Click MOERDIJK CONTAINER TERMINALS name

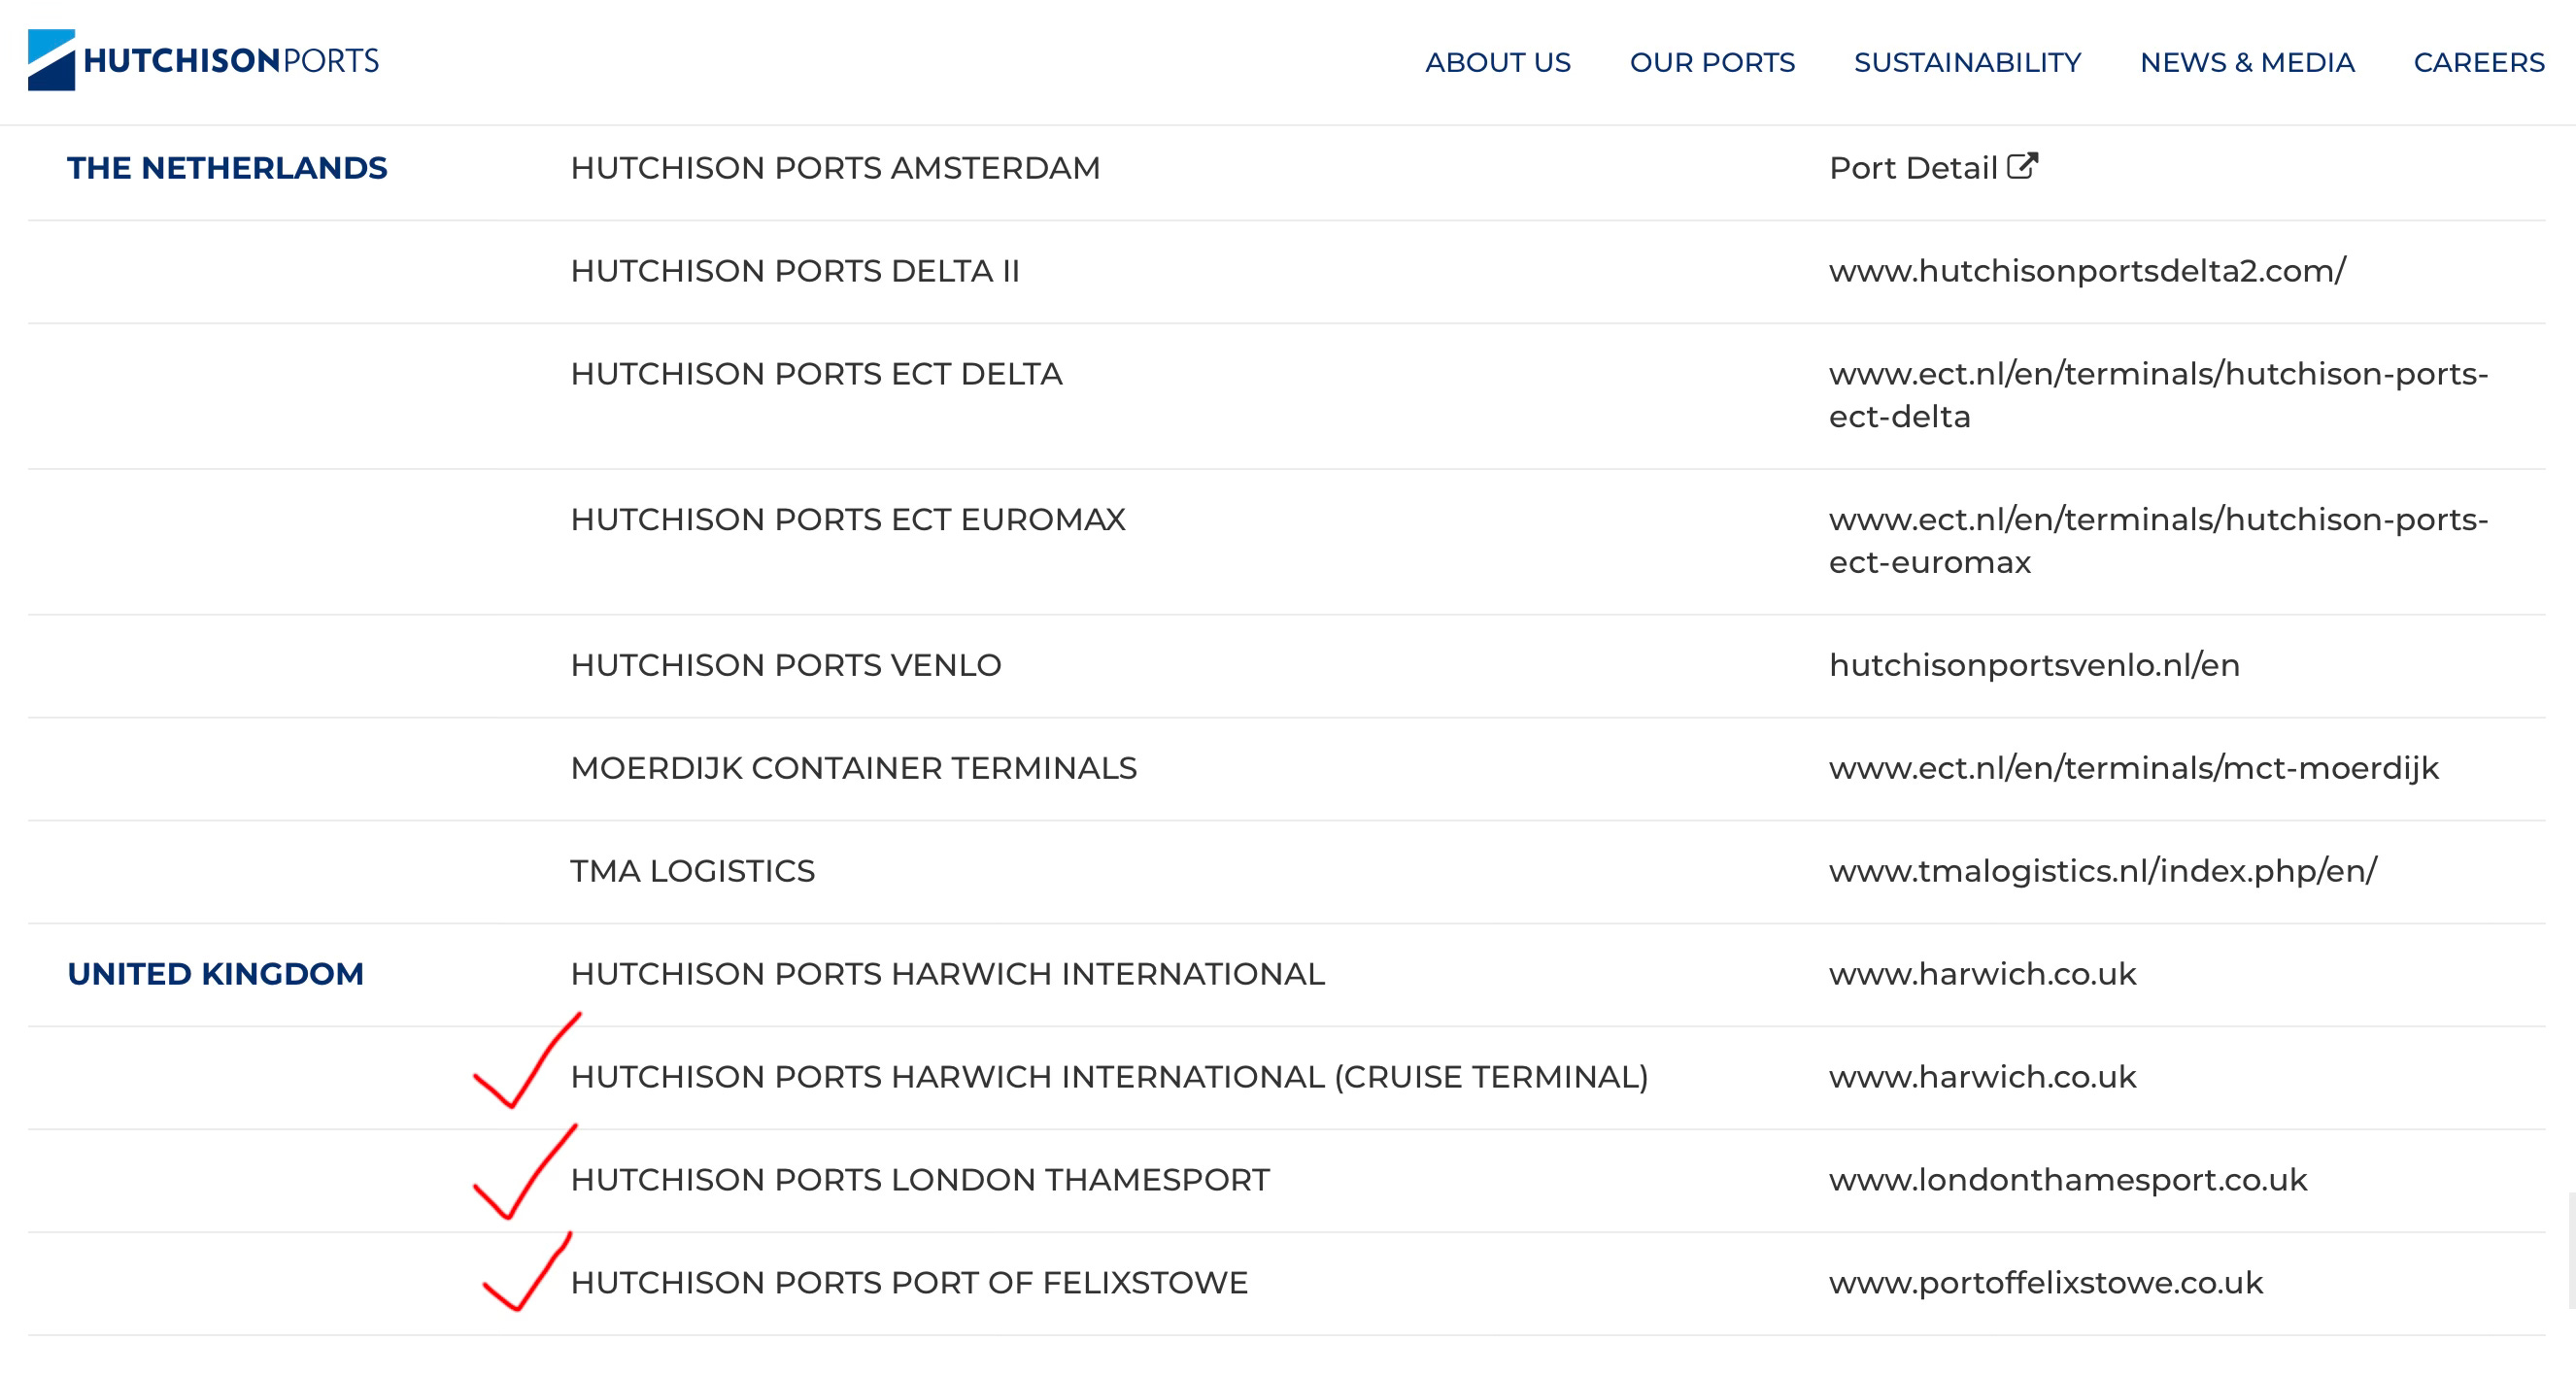coord(853,768)
